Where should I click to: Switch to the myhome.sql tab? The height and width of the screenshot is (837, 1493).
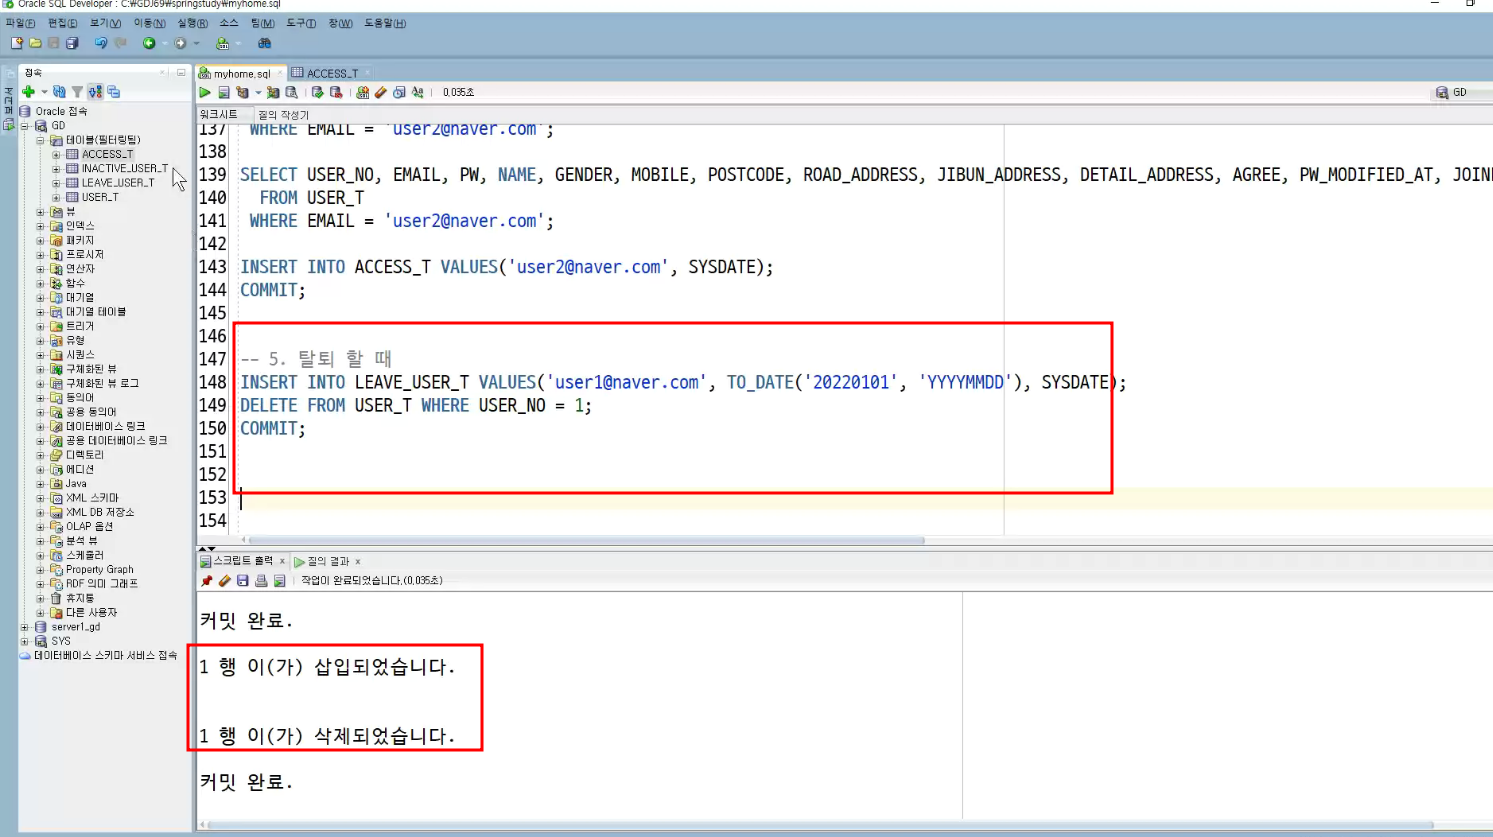coord(241,73)
